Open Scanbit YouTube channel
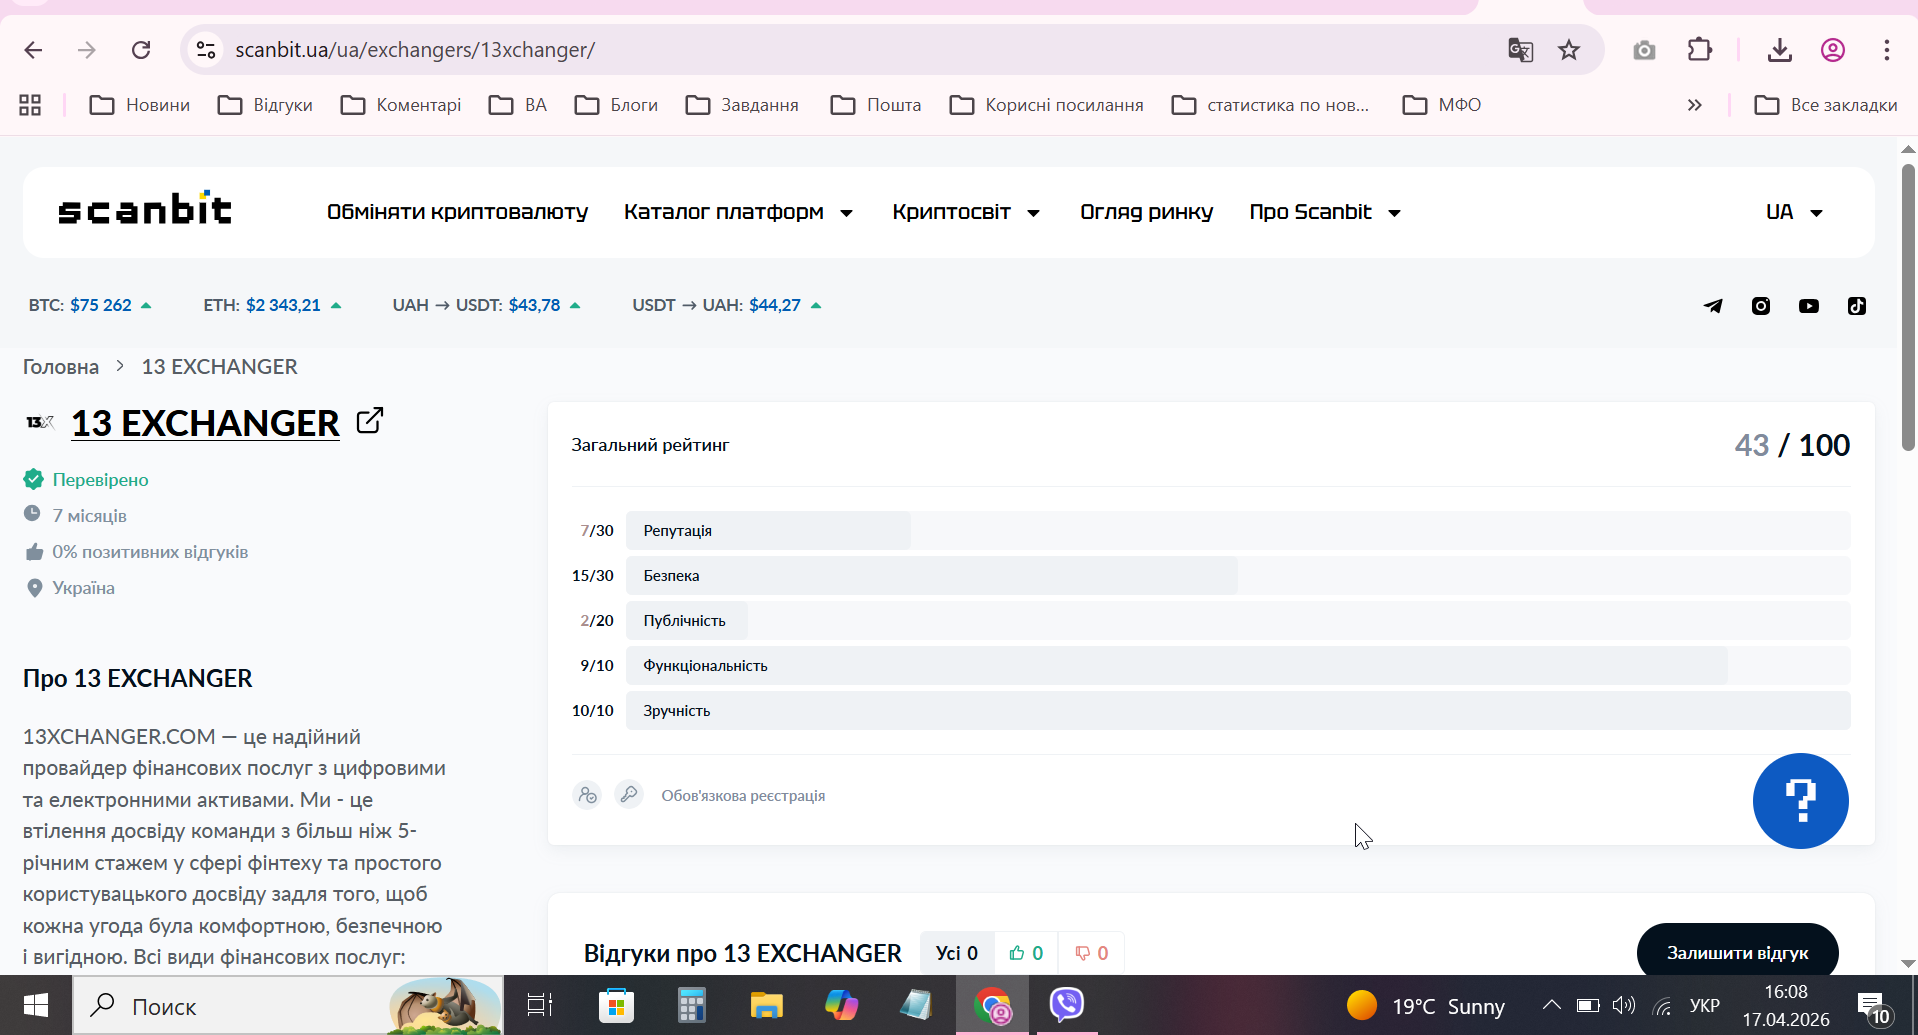 (1809, 306)
